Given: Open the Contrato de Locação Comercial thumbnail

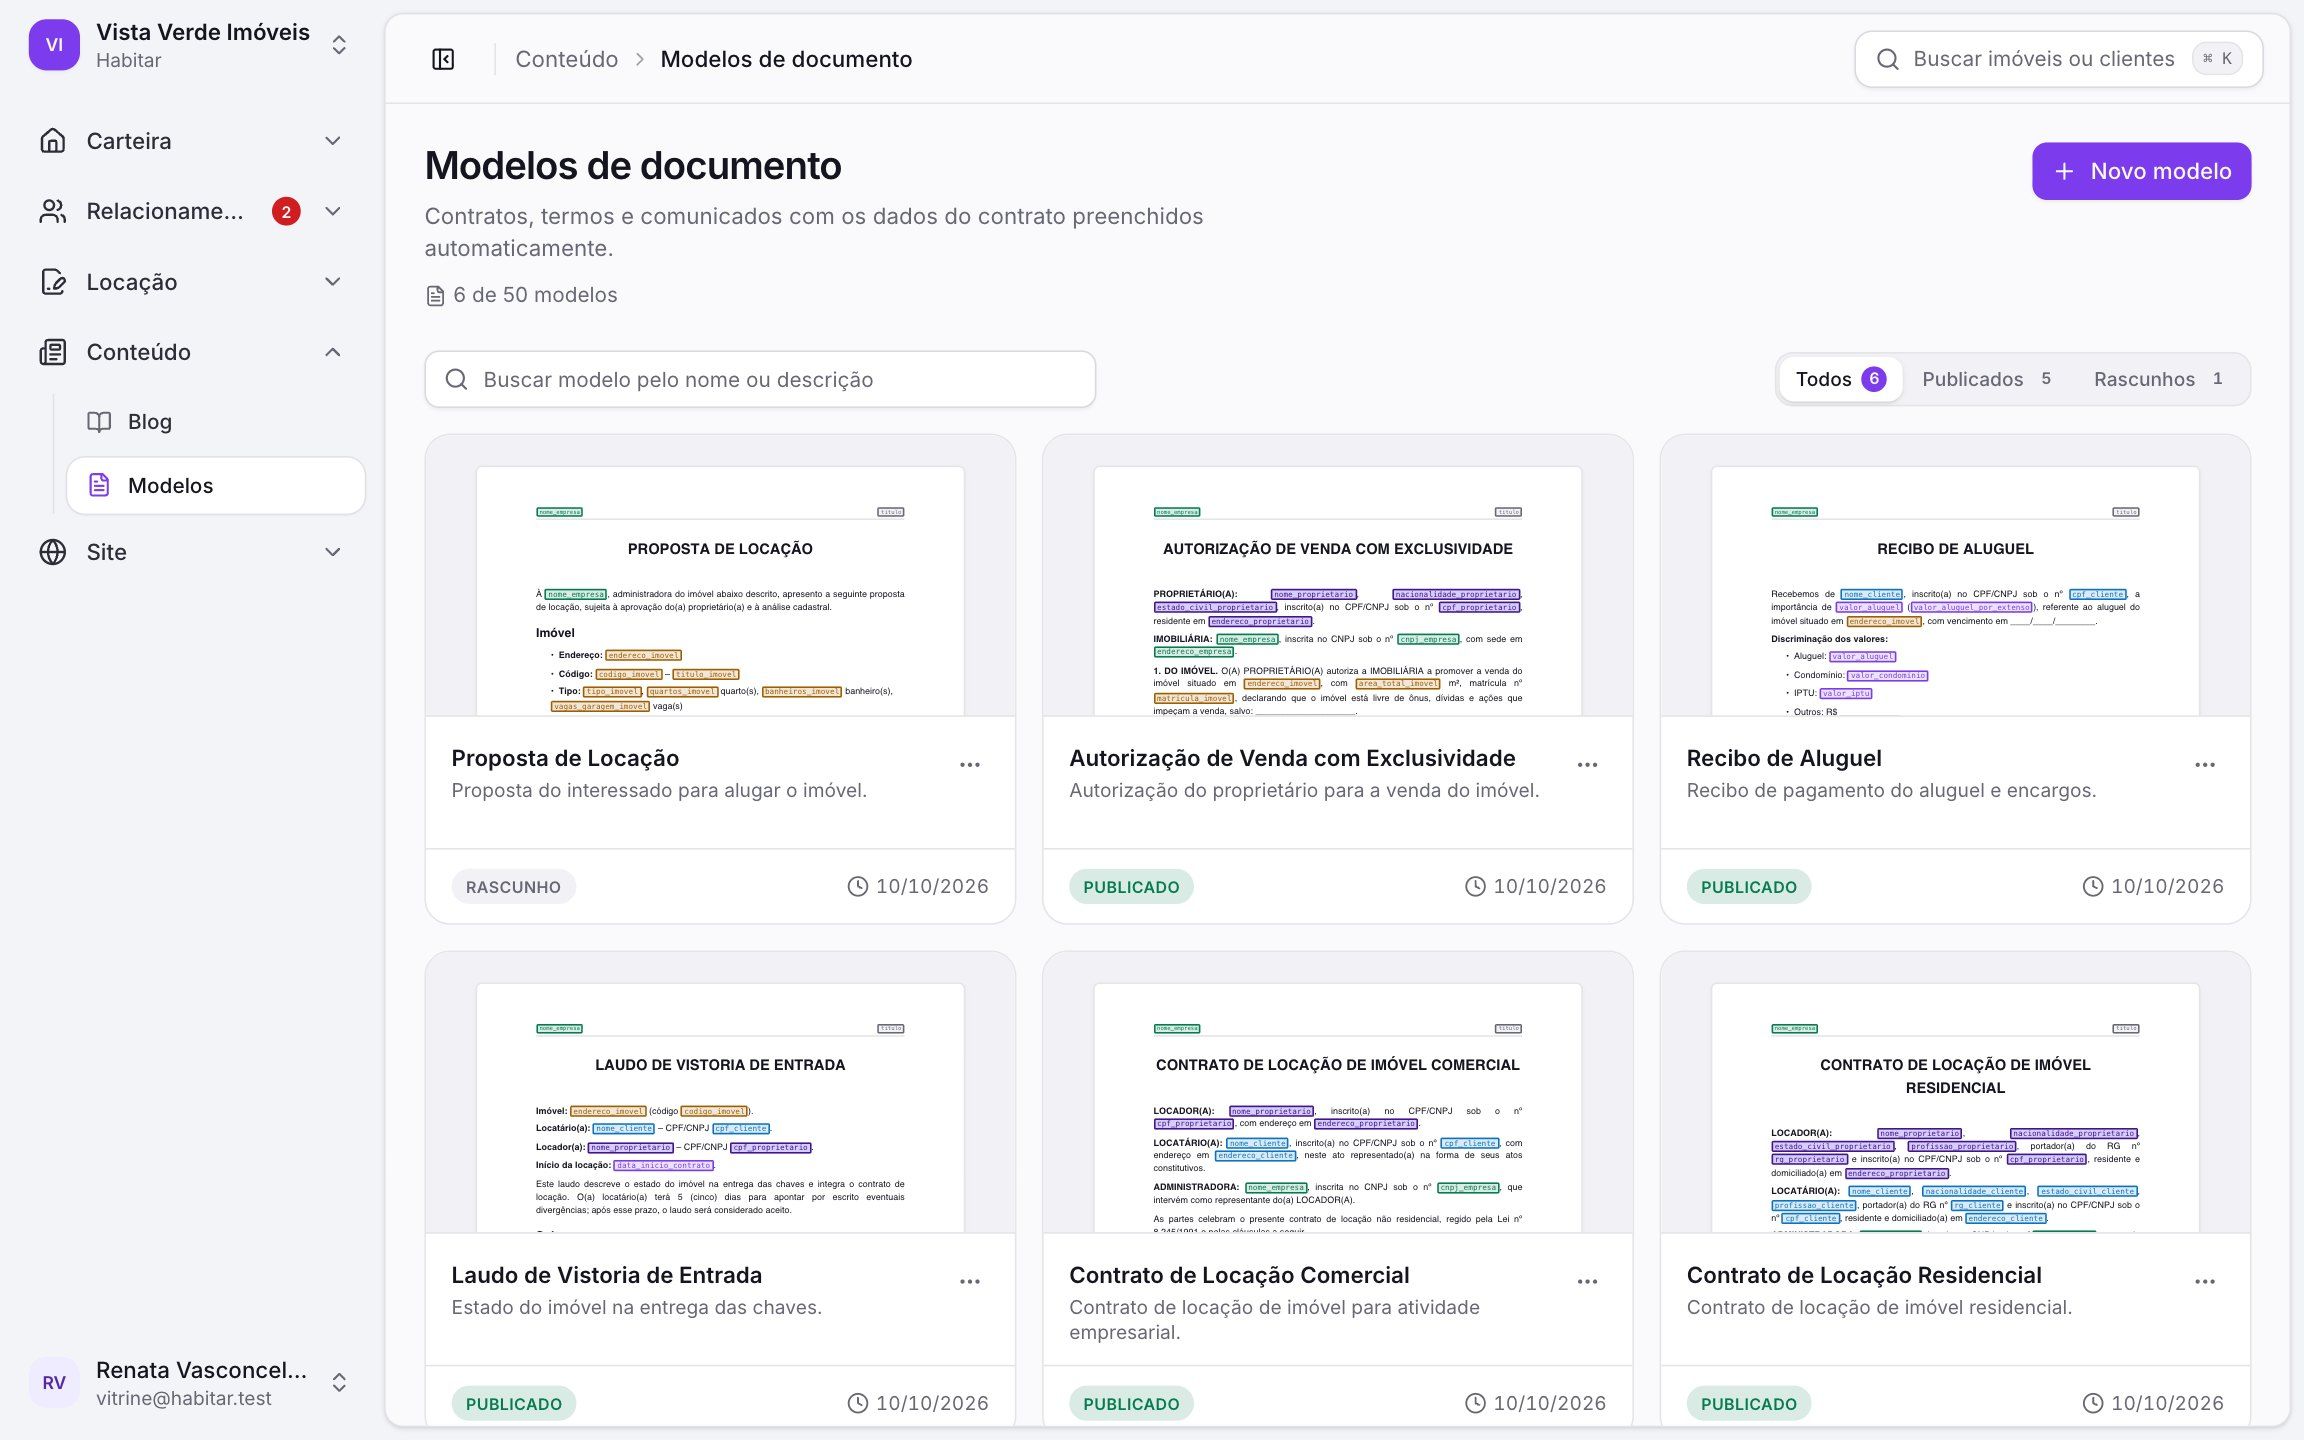Looking at the screenshot, I should pos(1337,1092).
